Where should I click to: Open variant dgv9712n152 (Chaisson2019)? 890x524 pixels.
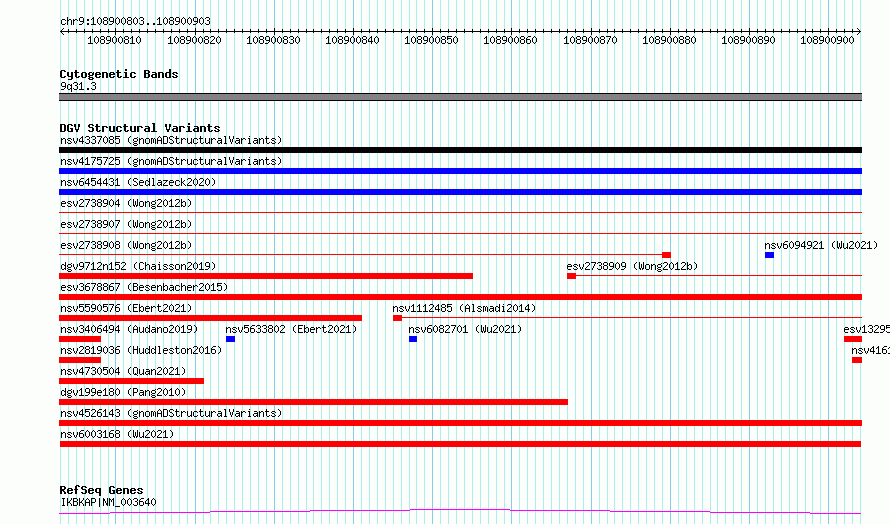(x=138, y=266)
